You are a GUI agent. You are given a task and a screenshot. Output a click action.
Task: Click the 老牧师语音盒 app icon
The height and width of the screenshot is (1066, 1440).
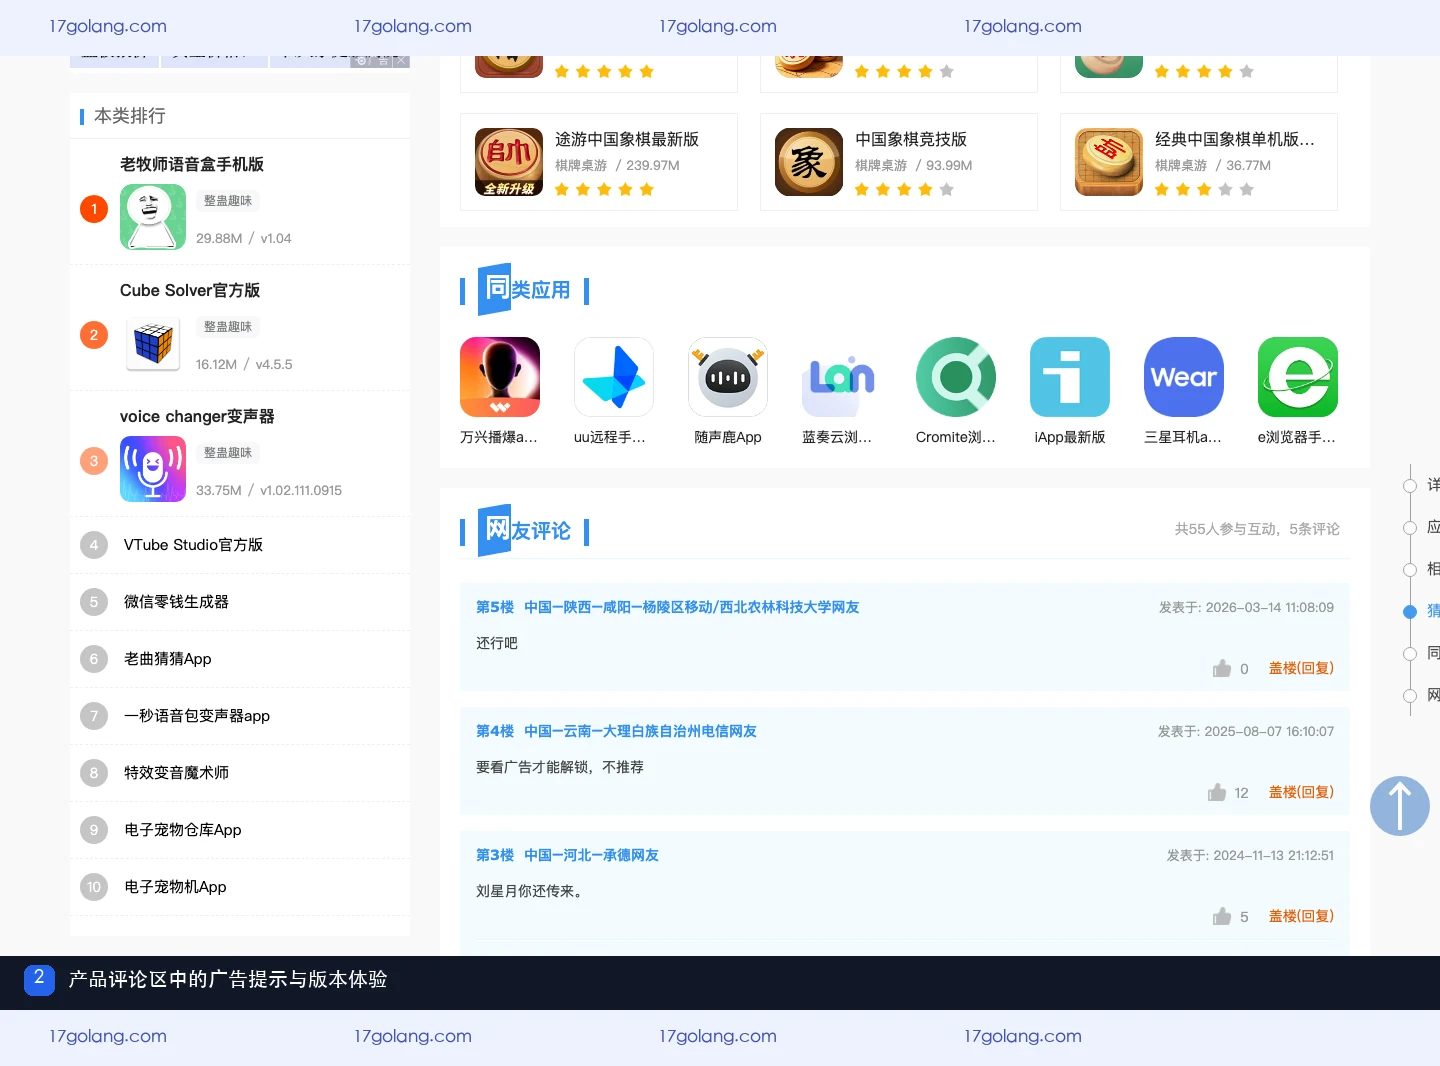point(153,217)
